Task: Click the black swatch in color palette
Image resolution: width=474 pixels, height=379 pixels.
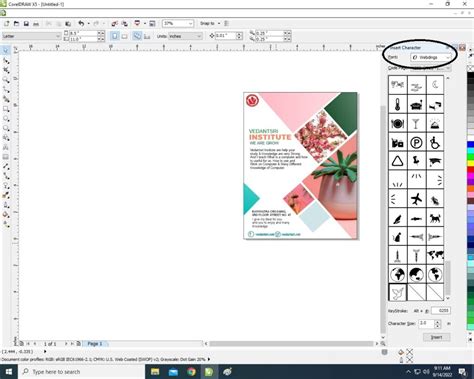Action: click(x=470, y=76)
